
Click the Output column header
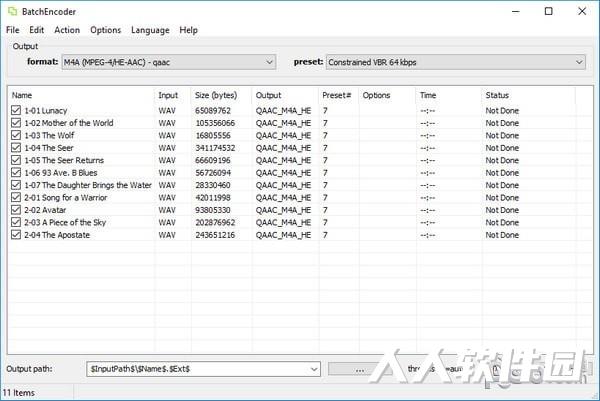pyautogui.click(x=285, y=95)
